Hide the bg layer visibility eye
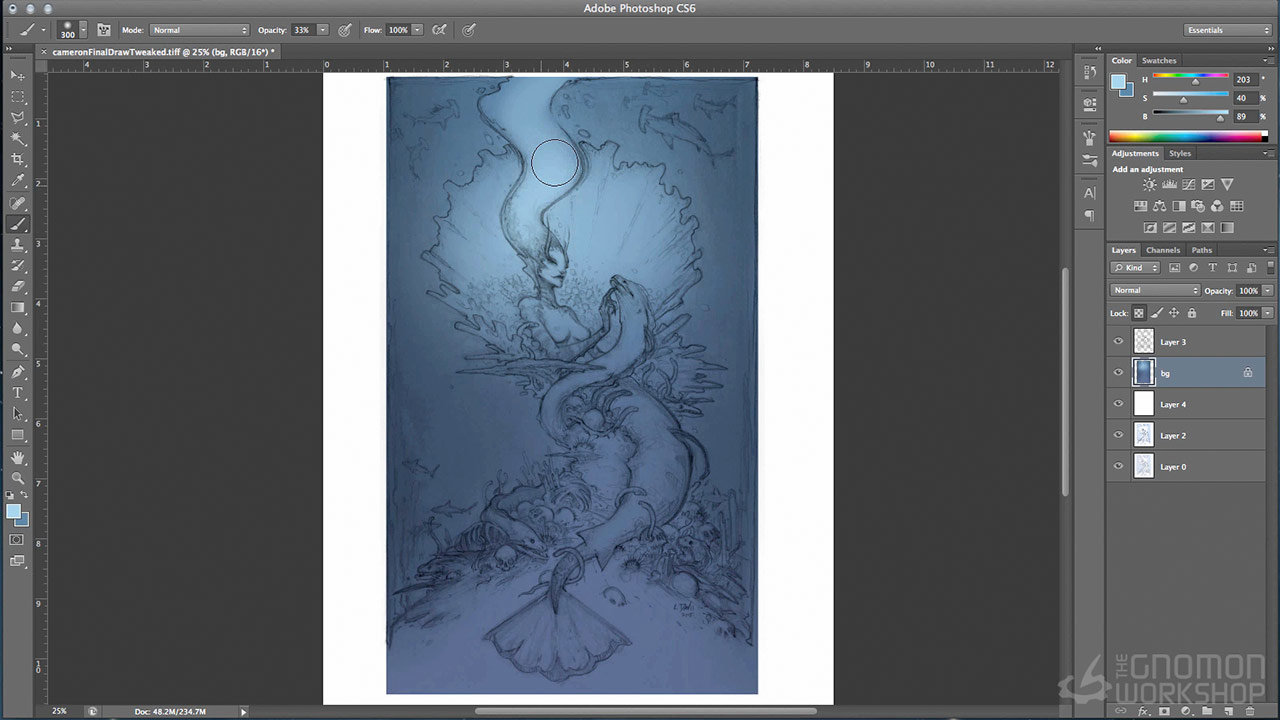 coord(1118,373)
